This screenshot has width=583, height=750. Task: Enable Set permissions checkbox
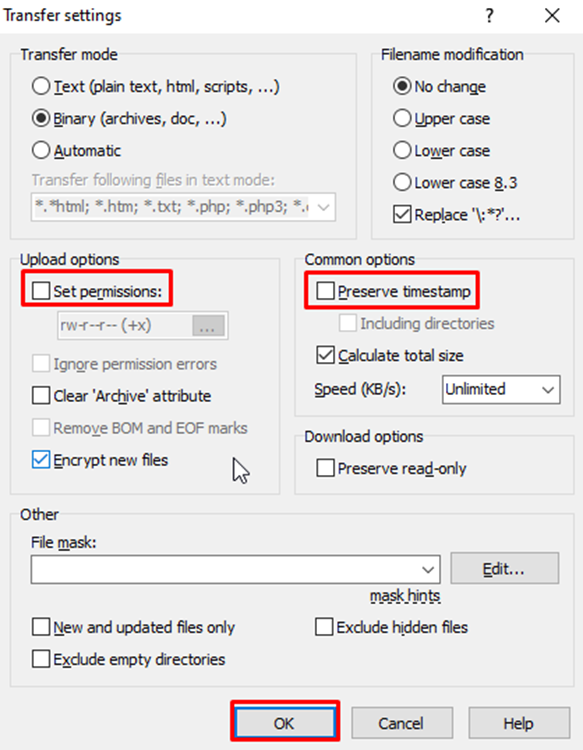point(41,291)
